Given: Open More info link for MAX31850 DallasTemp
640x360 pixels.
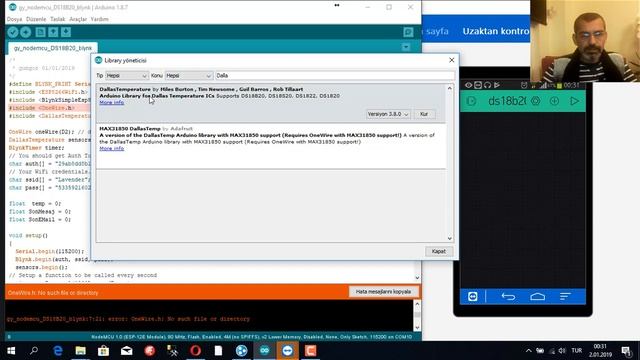Looking at the screenshot, I should (111, 148).
